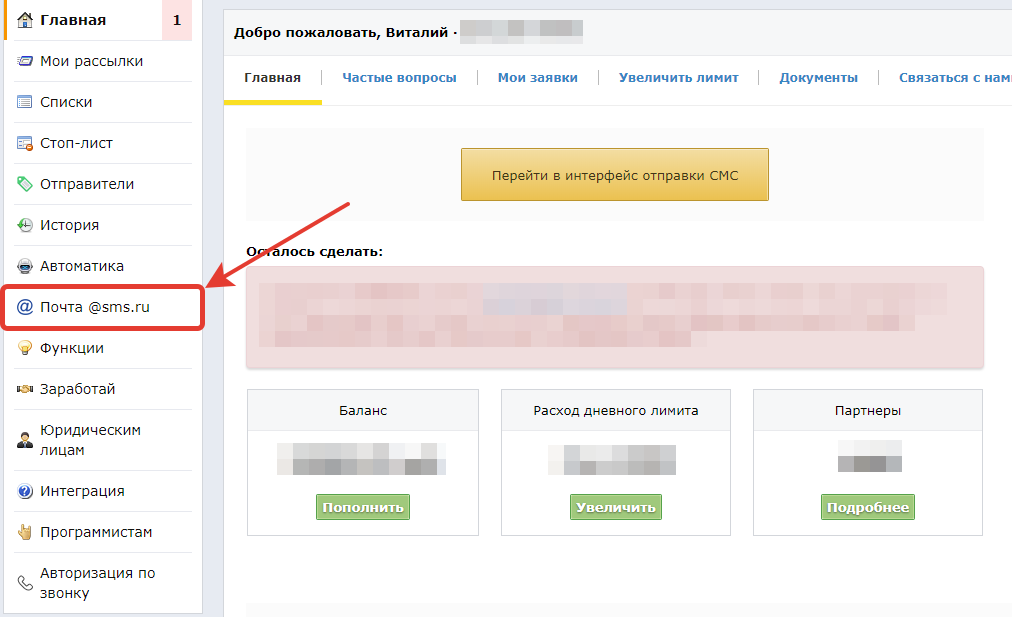The width and height of the screenshot is (1012, 617).
Task: Click the handshake icon for Заработай
Action: (25, 389)
